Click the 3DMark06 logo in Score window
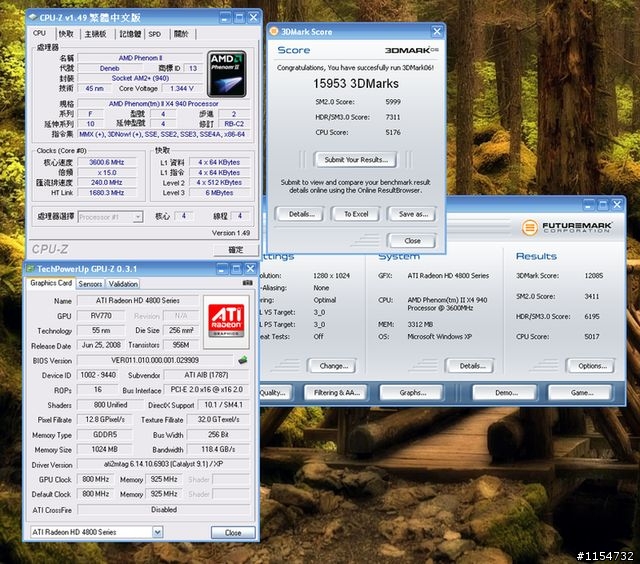Image resolution: width=640 pixels, height=564 pixels. (411, 50)
